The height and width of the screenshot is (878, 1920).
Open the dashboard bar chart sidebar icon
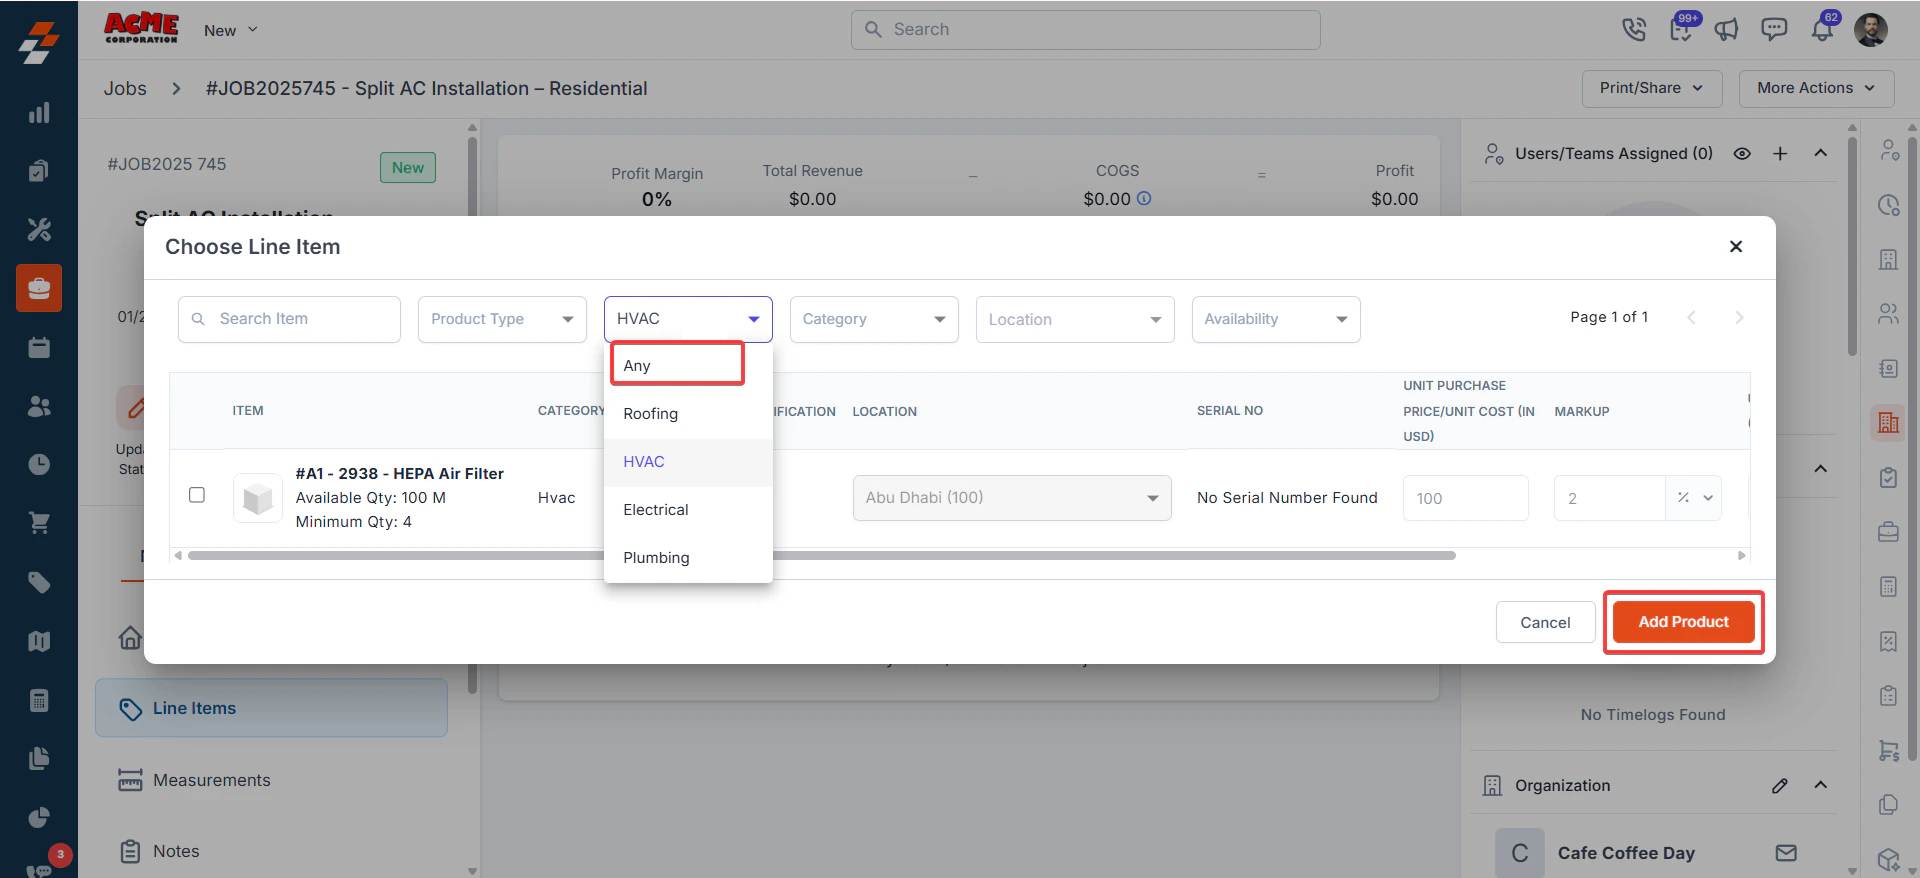39,113
